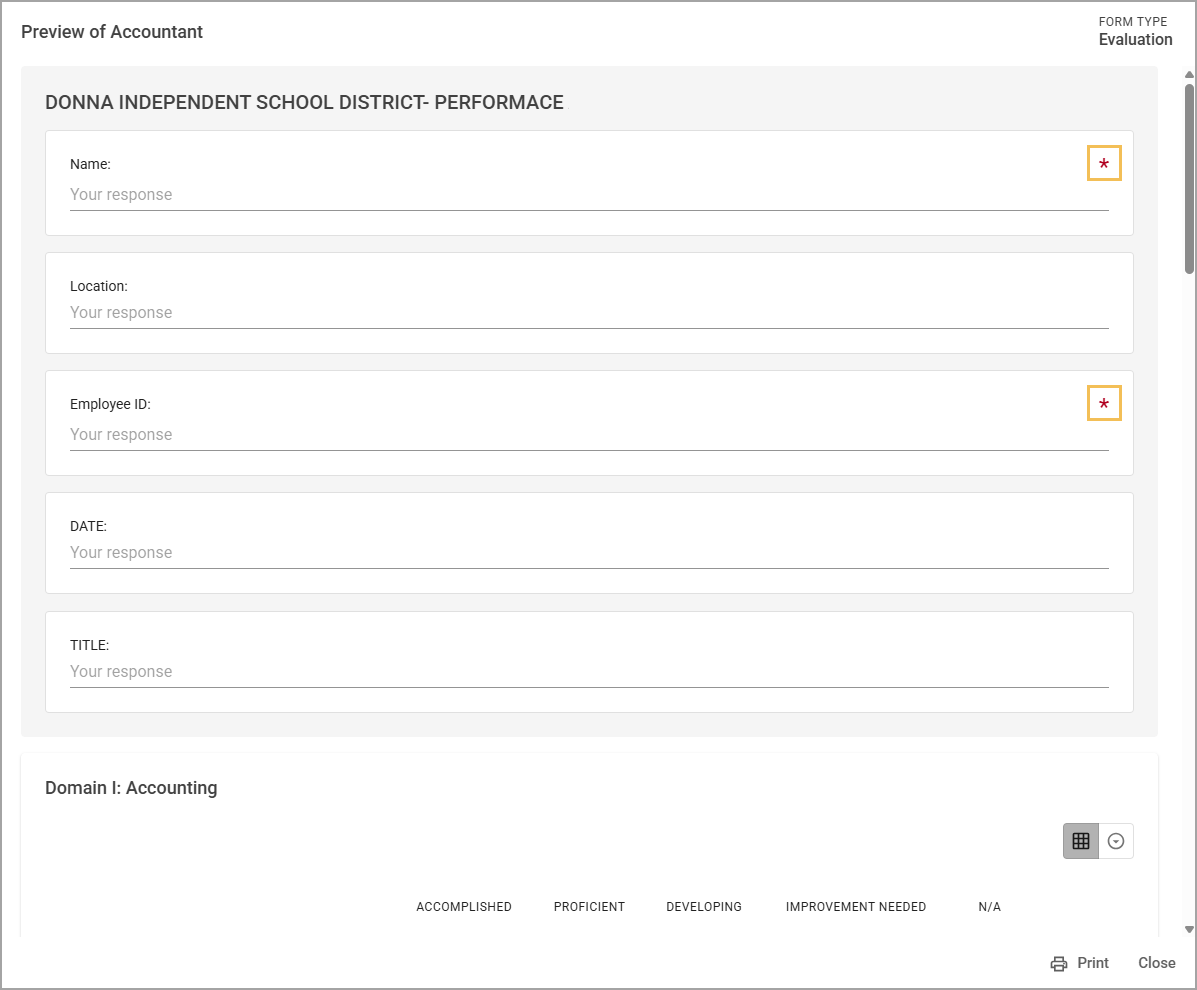Click the Domain I: Accounting heading
The image size is (1197, 990).
(x=131, y=788)
